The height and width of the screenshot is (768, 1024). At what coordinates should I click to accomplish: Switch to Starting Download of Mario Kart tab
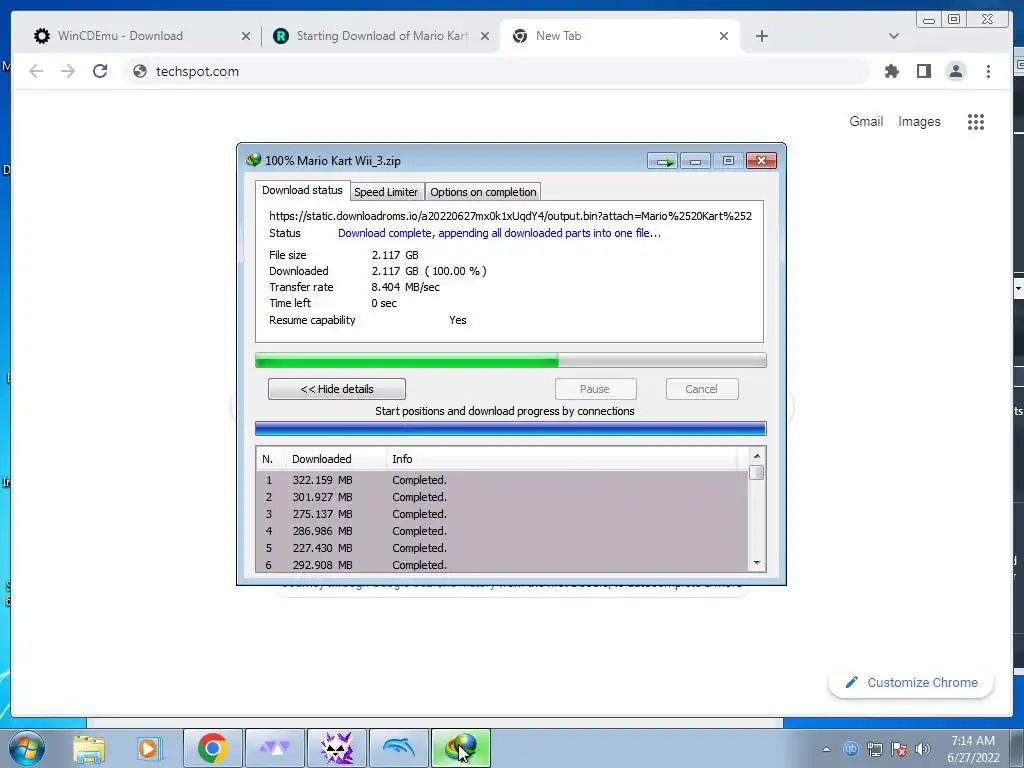(x=382, y=36)
